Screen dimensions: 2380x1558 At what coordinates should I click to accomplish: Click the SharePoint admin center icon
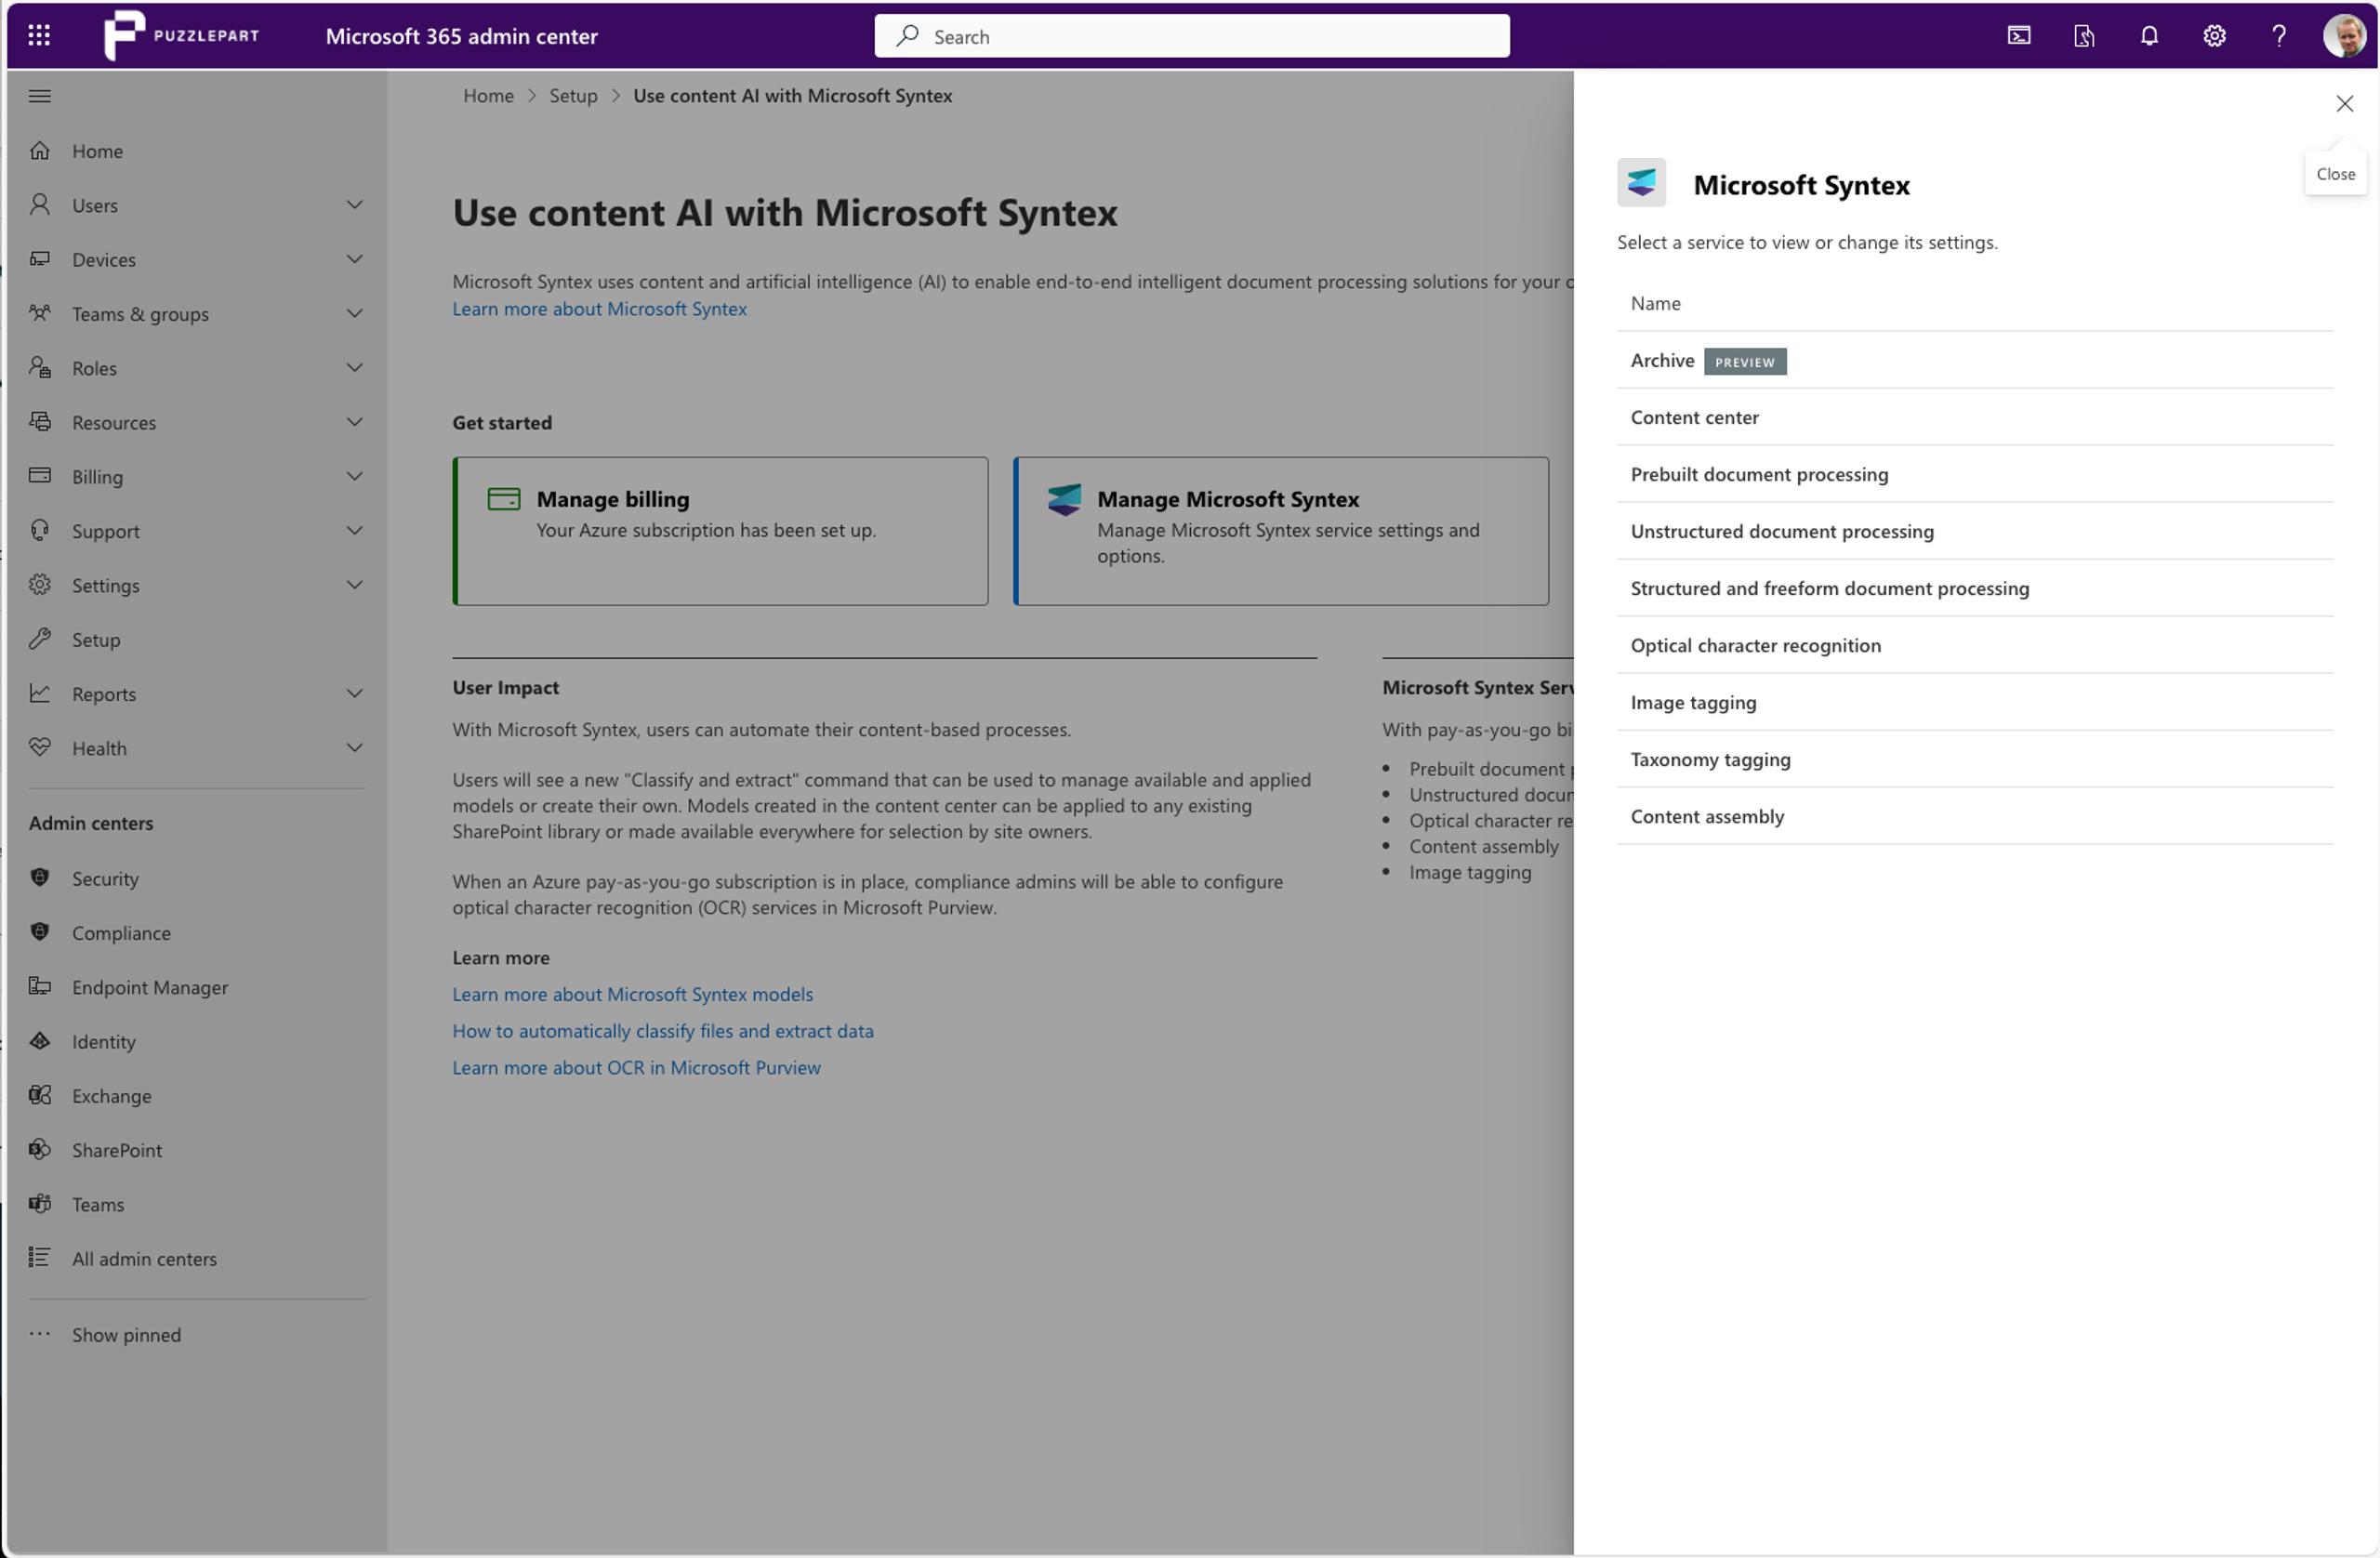point(40,1149)
